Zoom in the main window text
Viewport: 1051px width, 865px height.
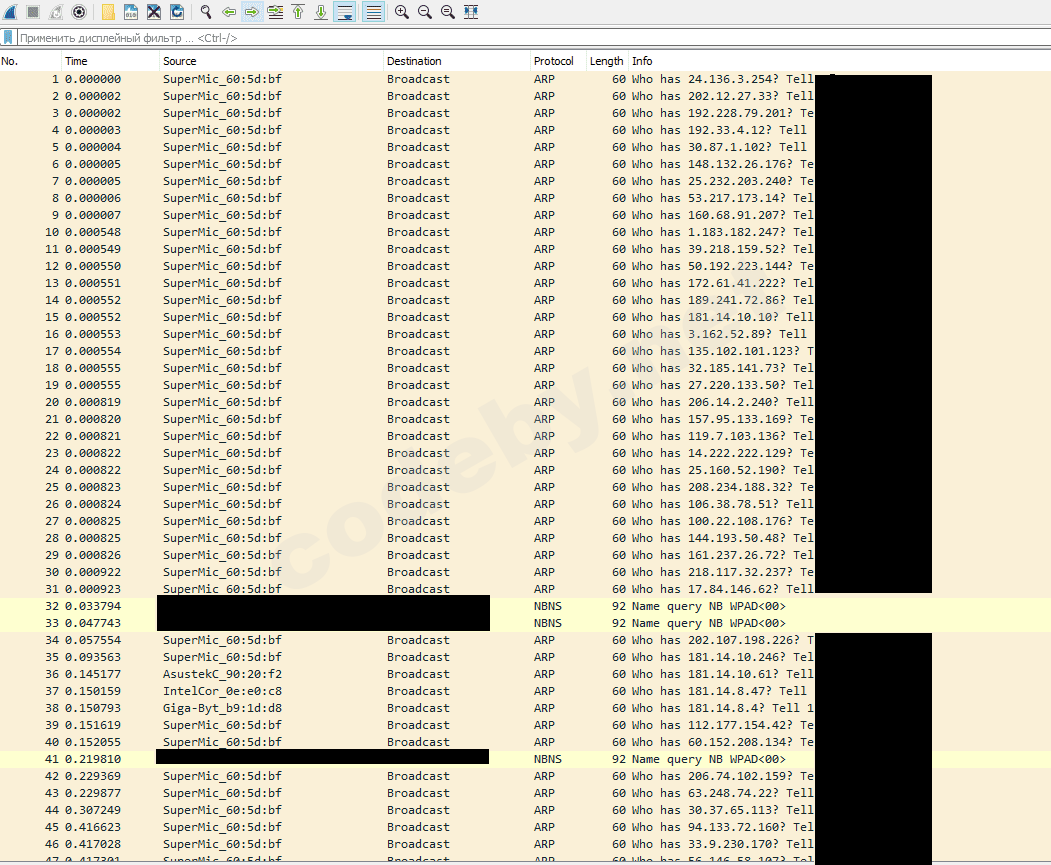(x=401, y=11)
